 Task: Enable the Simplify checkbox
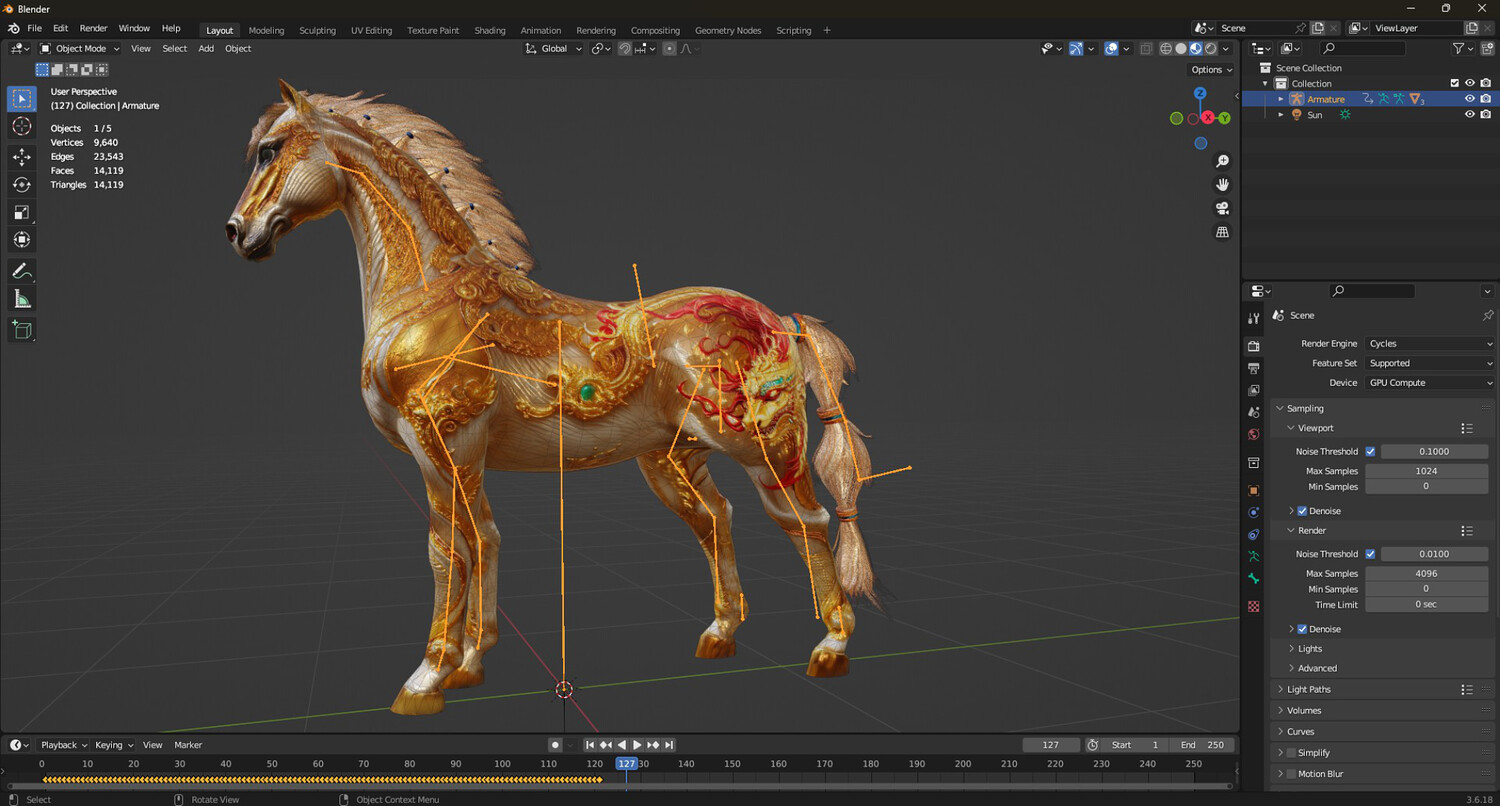tap(1291, 753)
